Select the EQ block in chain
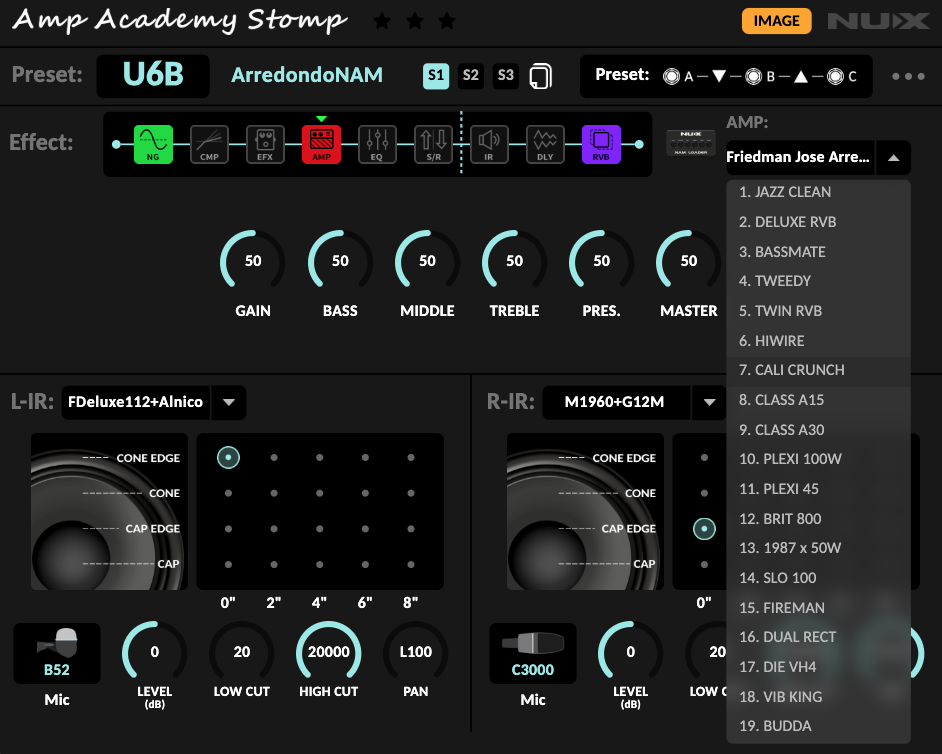This screenshot has height=754, width=942. coord(377,144)
